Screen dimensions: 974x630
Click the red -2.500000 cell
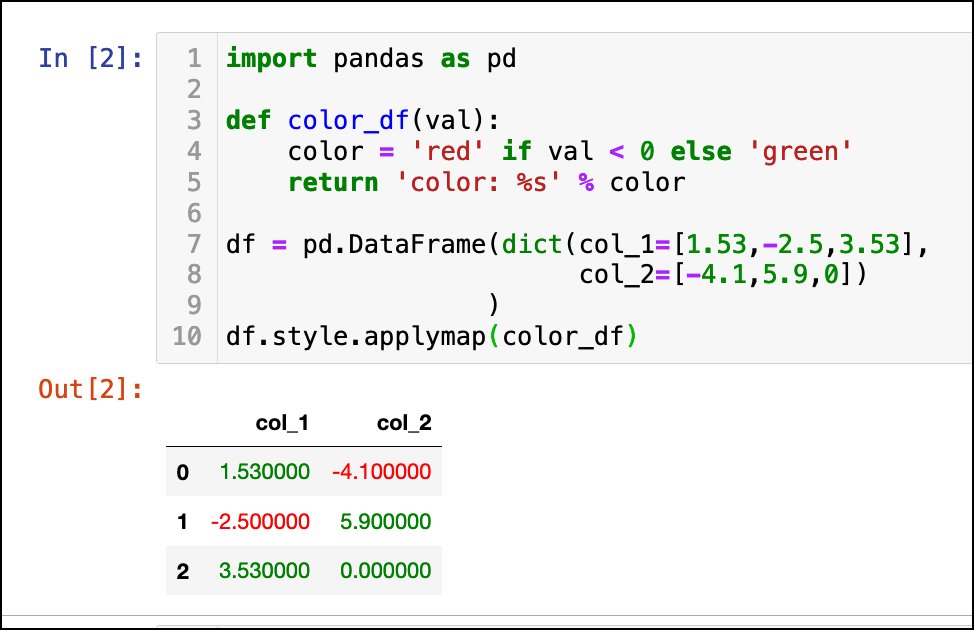(260, 521)
